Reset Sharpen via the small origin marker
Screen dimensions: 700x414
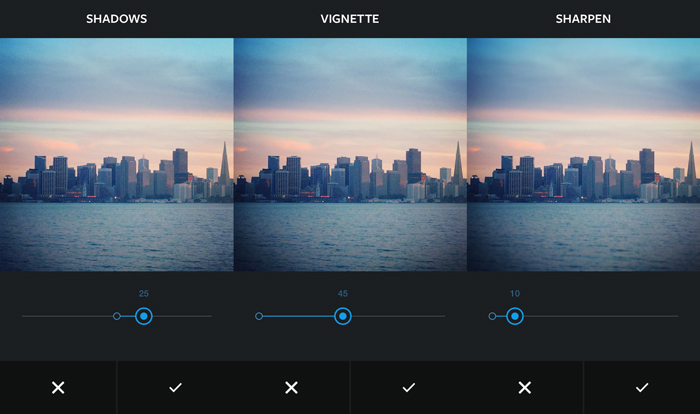(x=492, y=316)
